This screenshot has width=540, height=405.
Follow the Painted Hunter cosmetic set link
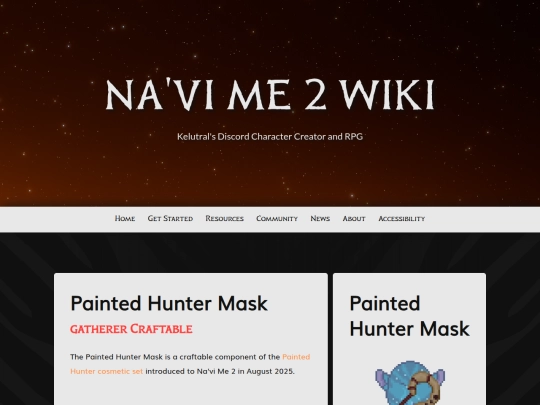tap(190, 364)
